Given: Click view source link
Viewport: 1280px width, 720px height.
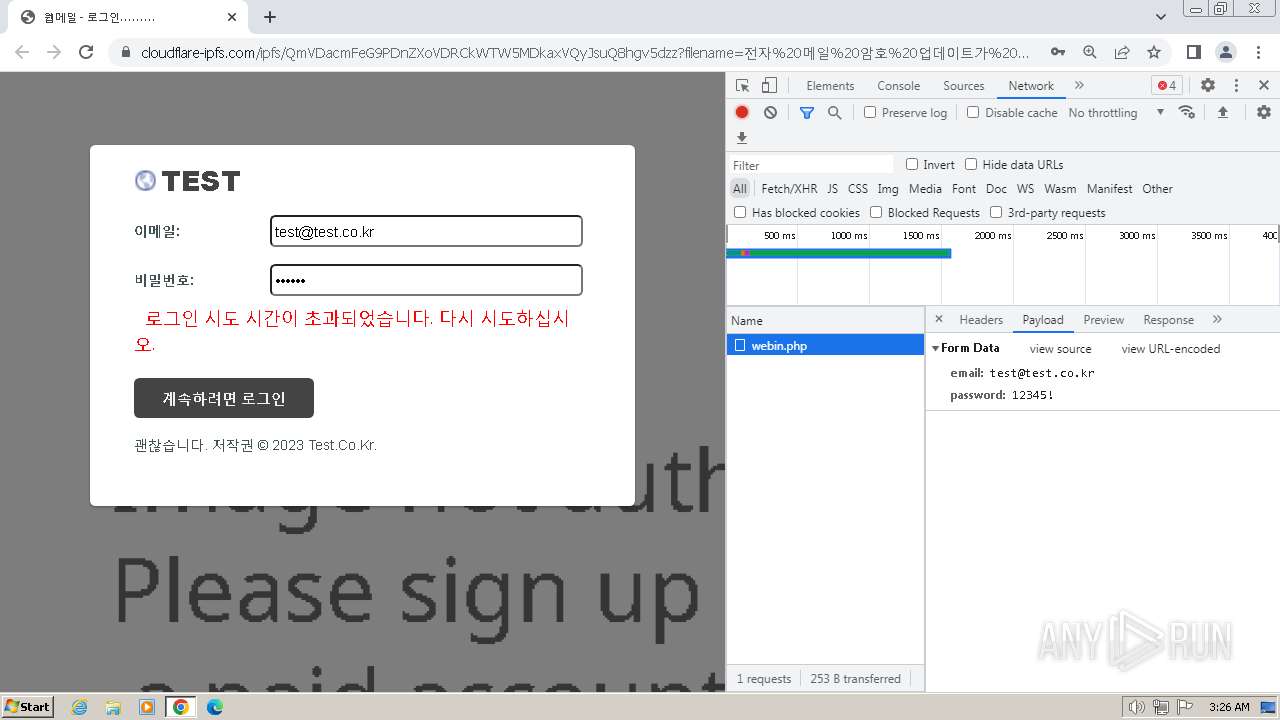Looking at the screenshot, I should 1060,349.
